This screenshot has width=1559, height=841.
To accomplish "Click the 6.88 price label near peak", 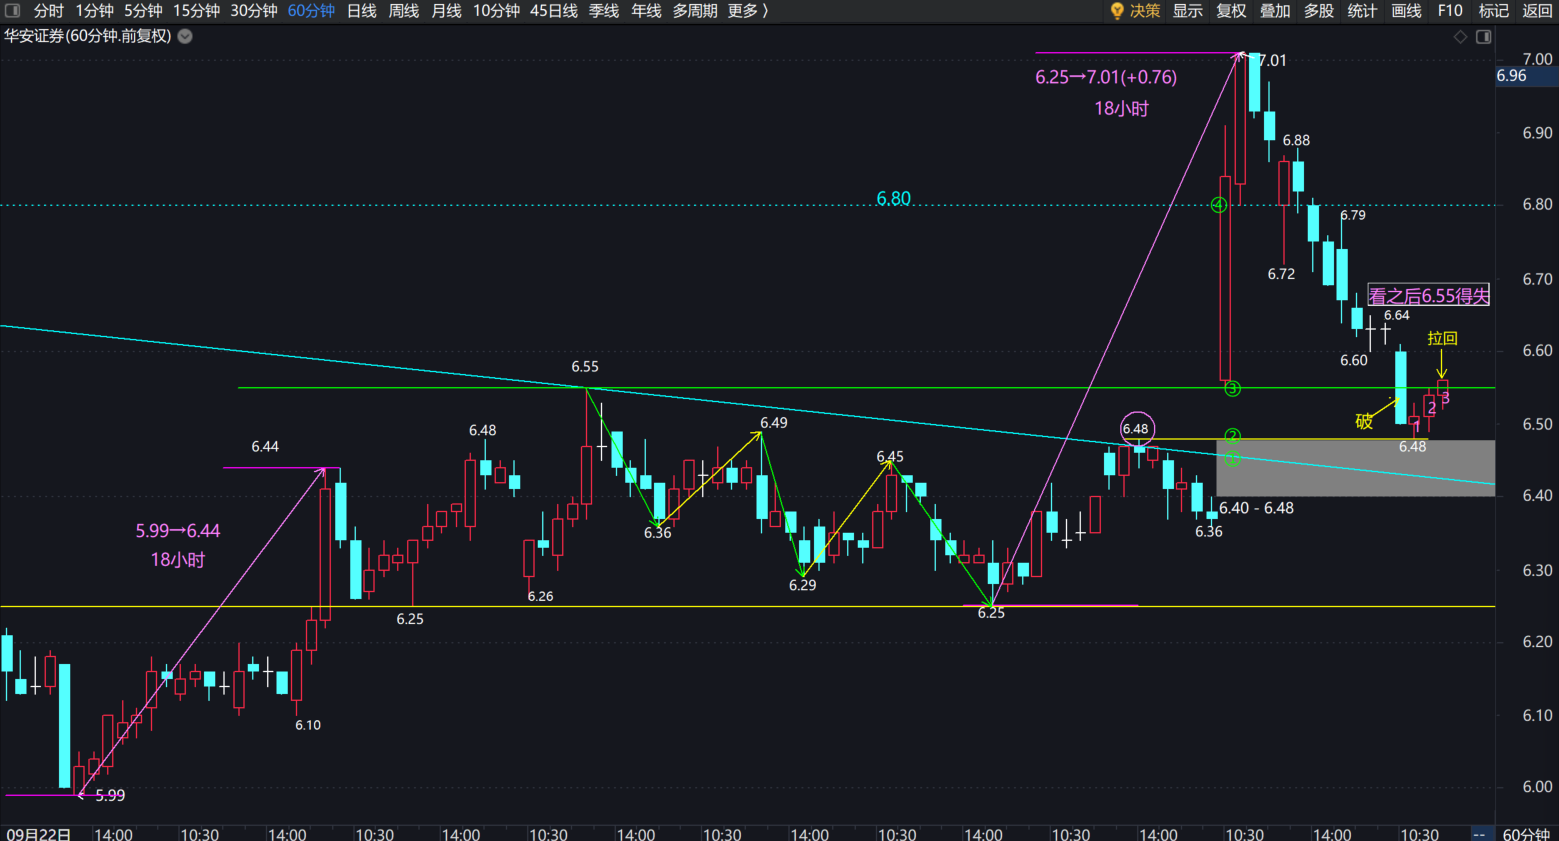I will (x=1296, y=140).
